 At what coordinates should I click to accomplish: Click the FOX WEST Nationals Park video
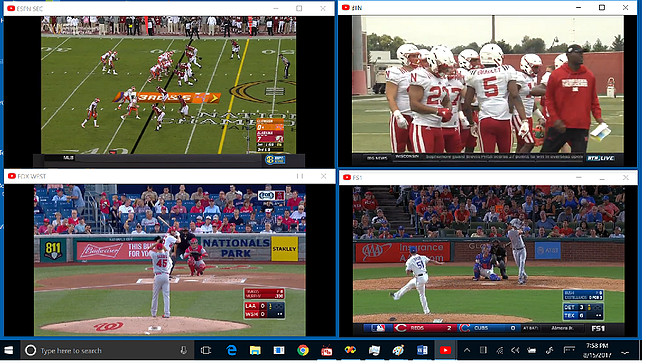tap(170, 260)
